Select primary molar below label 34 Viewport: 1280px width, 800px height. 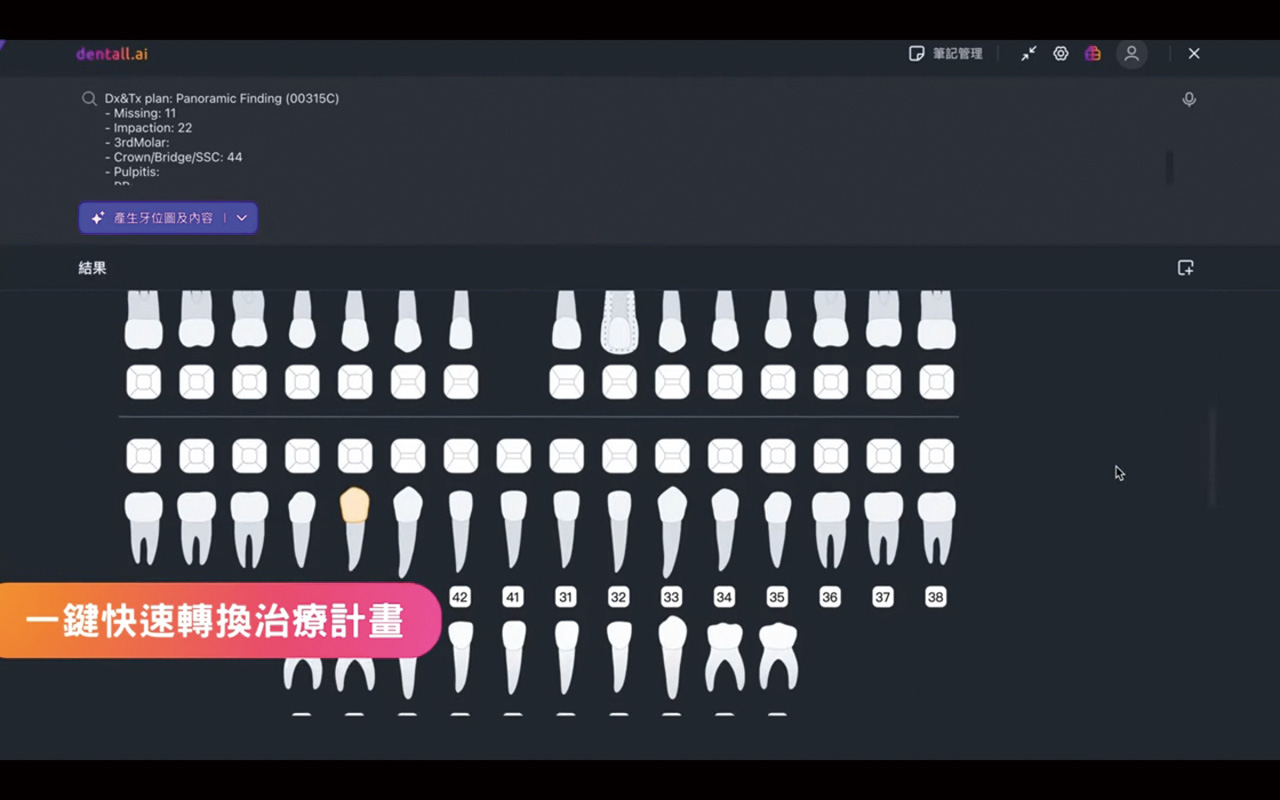point(725,657)
